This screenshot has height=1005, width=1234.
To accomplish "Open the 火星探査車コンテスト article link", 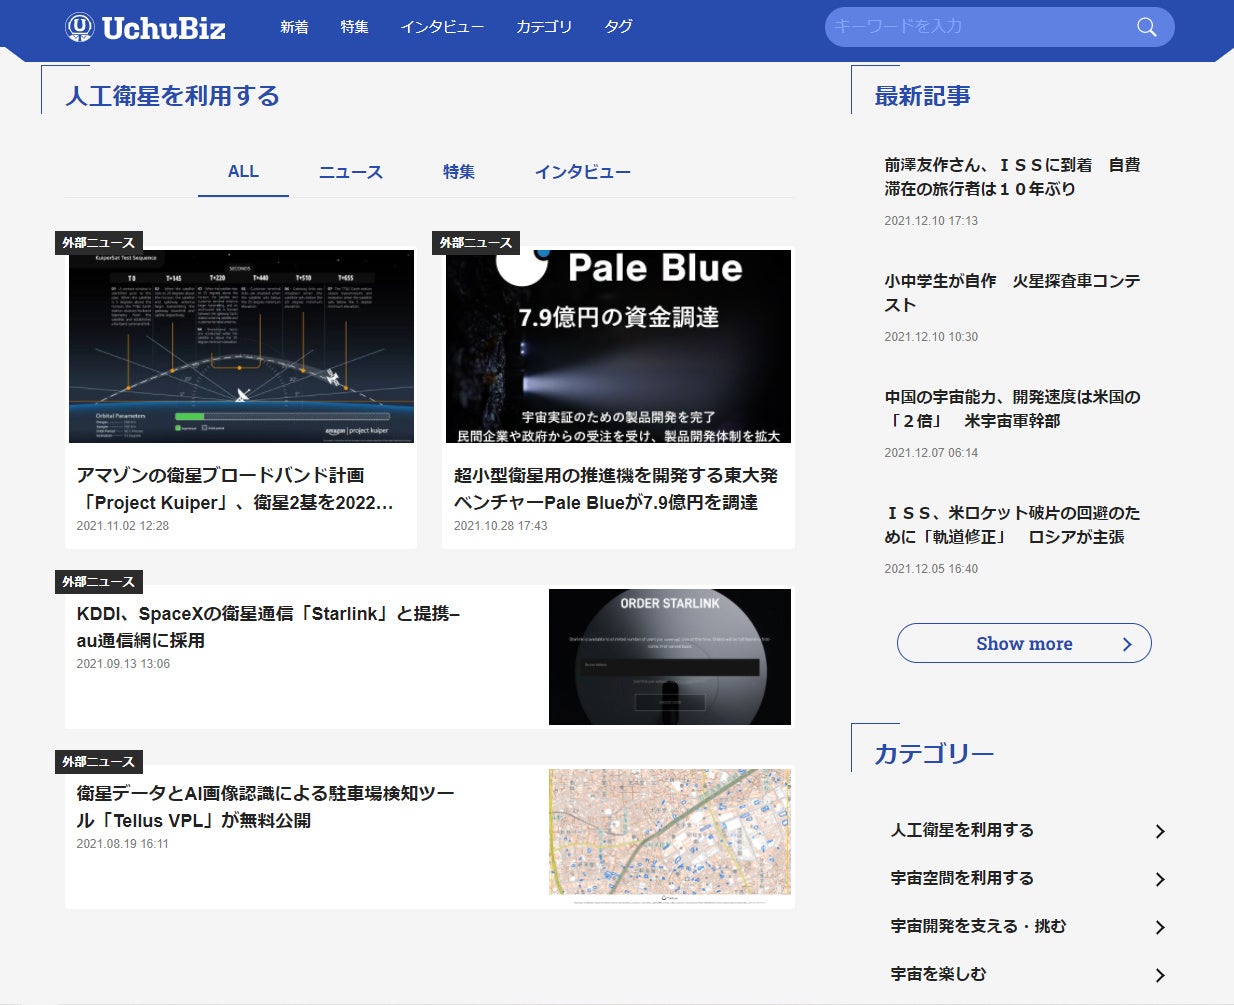I will [1012, 293].
